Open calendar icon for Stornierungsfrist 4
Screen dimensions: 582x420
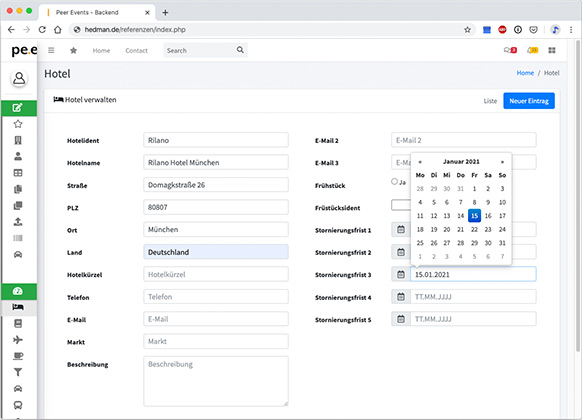coord(401,297)
